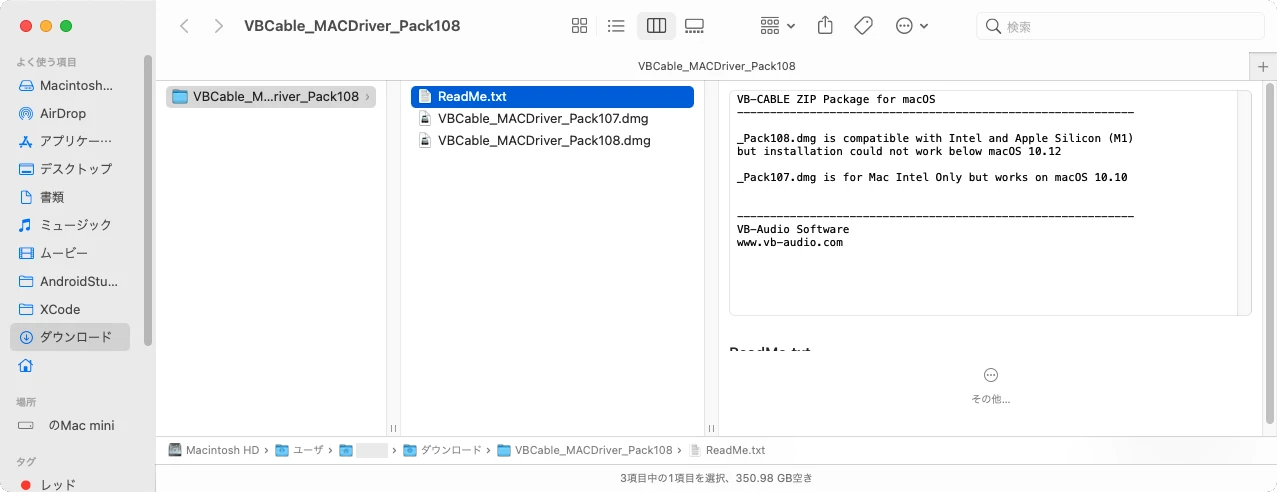Go back with the back arrow
The image size is (1277, 492).
[185, 26]
